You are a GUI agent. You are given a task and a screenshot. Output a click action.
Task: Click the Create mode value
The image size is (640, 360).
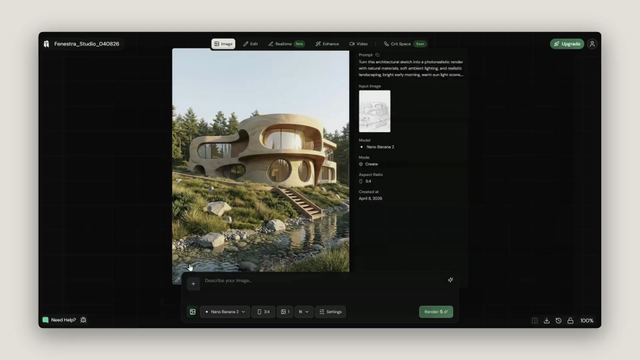pos(369,164)
